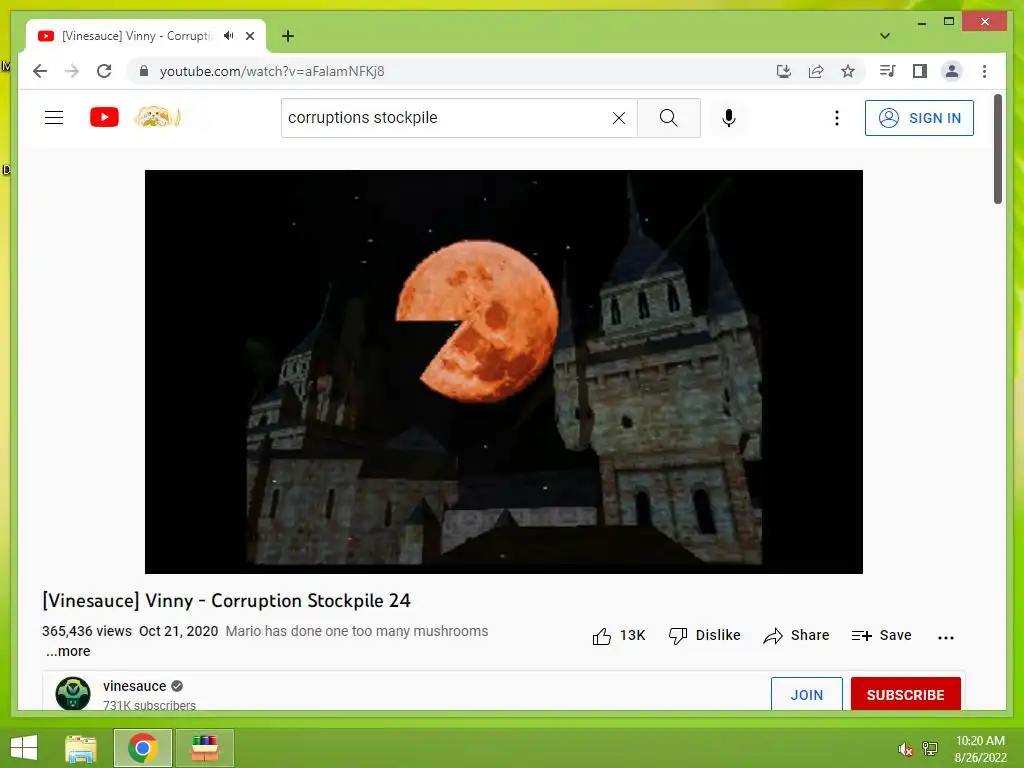This screenshot has height=768, width=1024.
Task: Open the taskbar clock showing 10:20 AM
Action: tap(980, 749)
